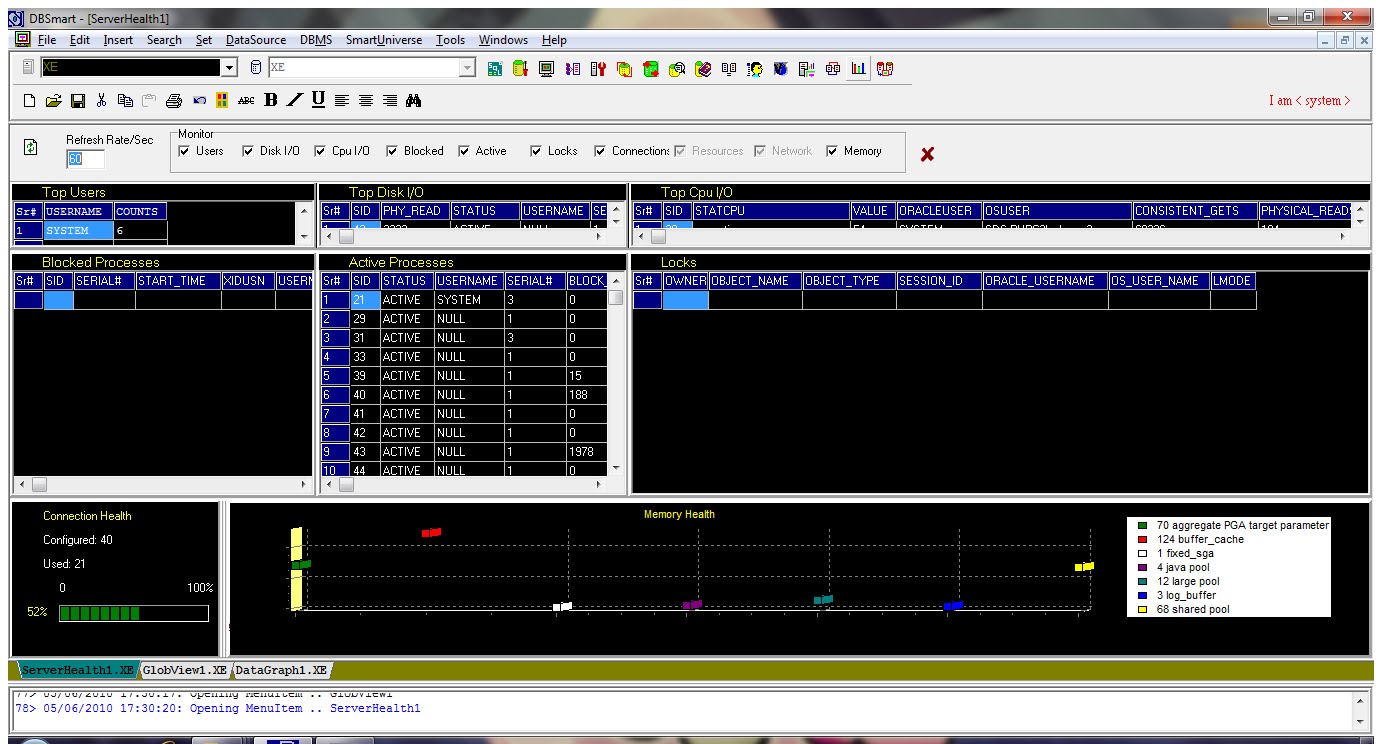
Task: Open the File menu
Action: pyautogui.click(x=47, y=40)
